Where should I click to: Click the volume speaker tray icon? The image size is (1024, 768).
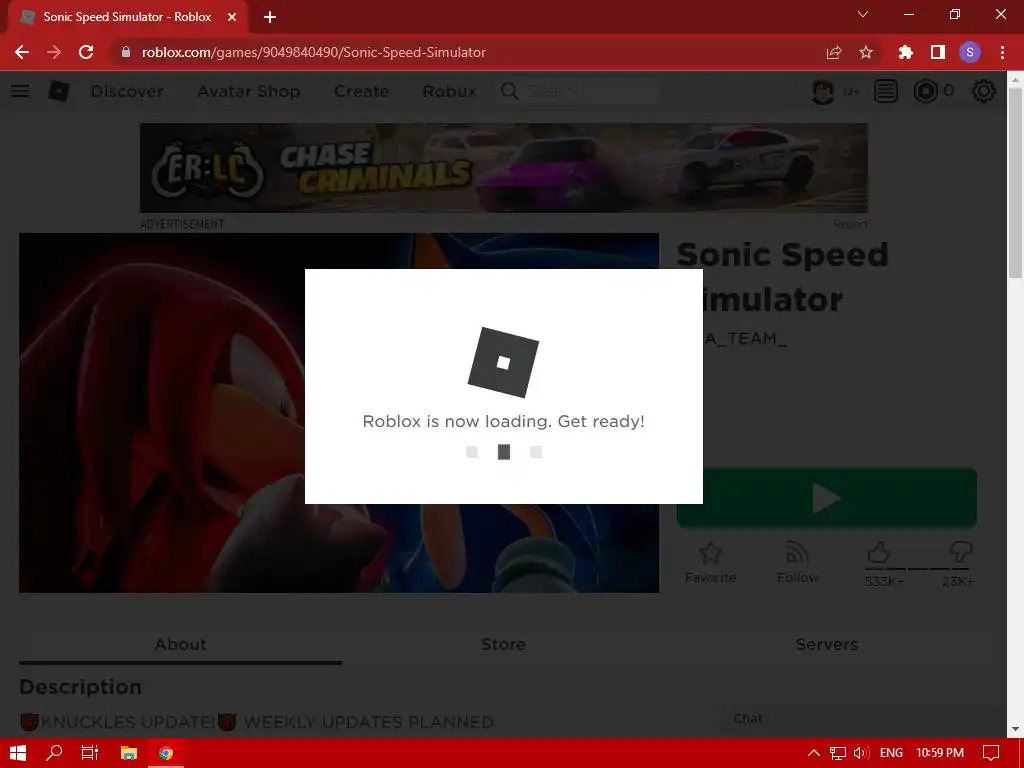click(861, 753)
